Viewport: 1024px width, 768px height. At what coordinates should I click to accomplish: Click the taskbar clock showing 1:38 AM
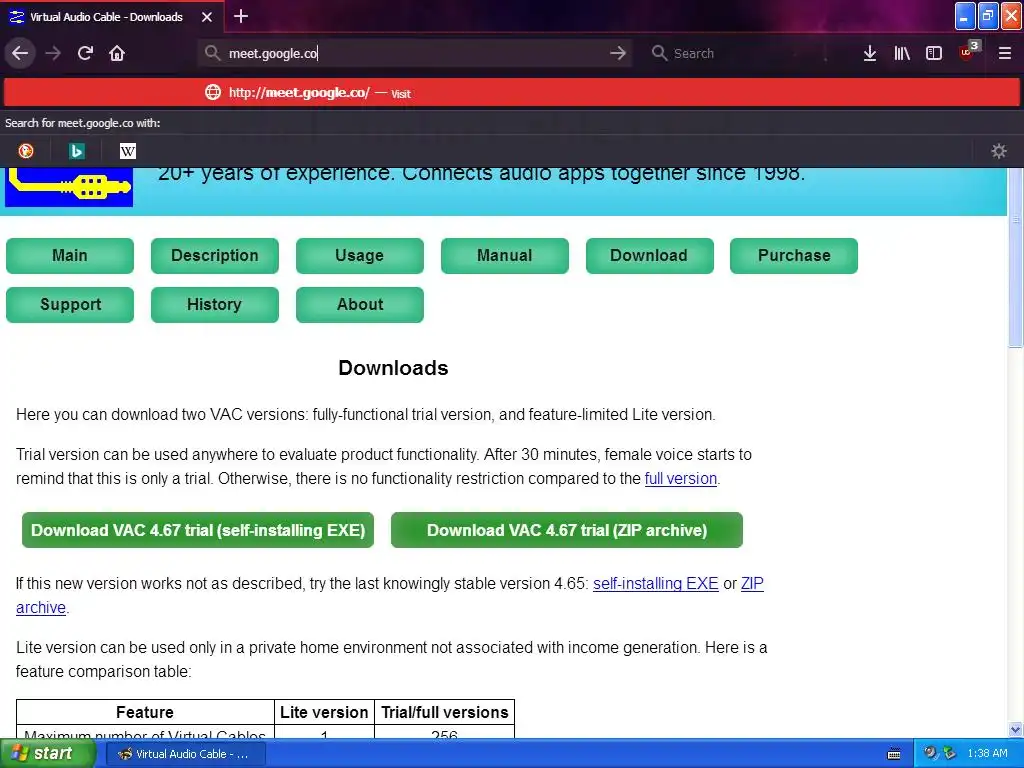coord(987,753)
